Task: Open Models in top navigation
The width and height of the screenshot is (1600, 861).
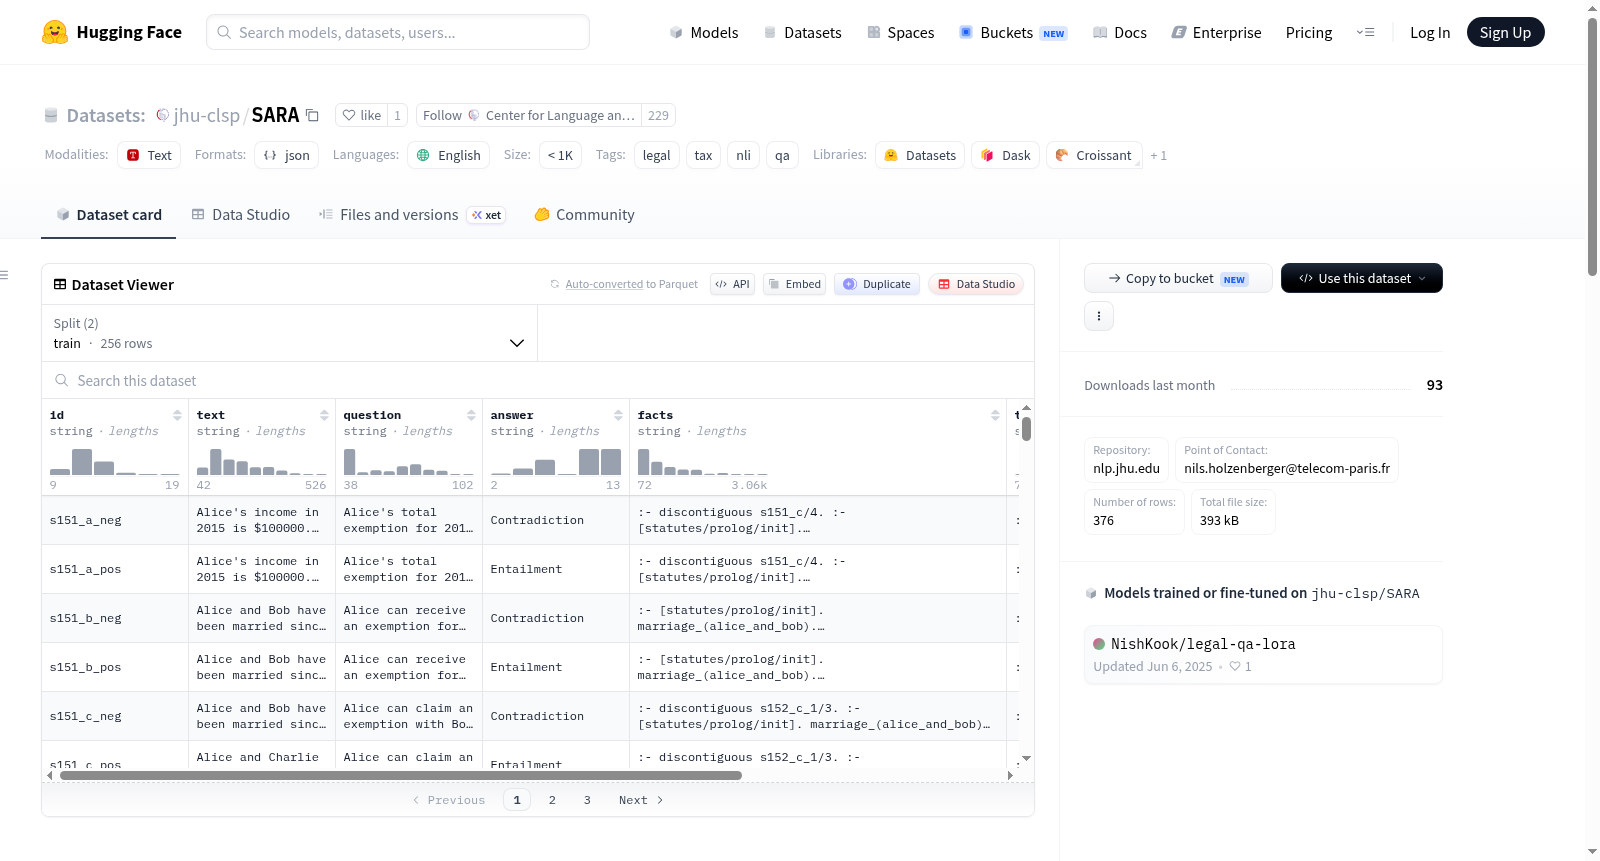Action: click(x=704, y=33)
